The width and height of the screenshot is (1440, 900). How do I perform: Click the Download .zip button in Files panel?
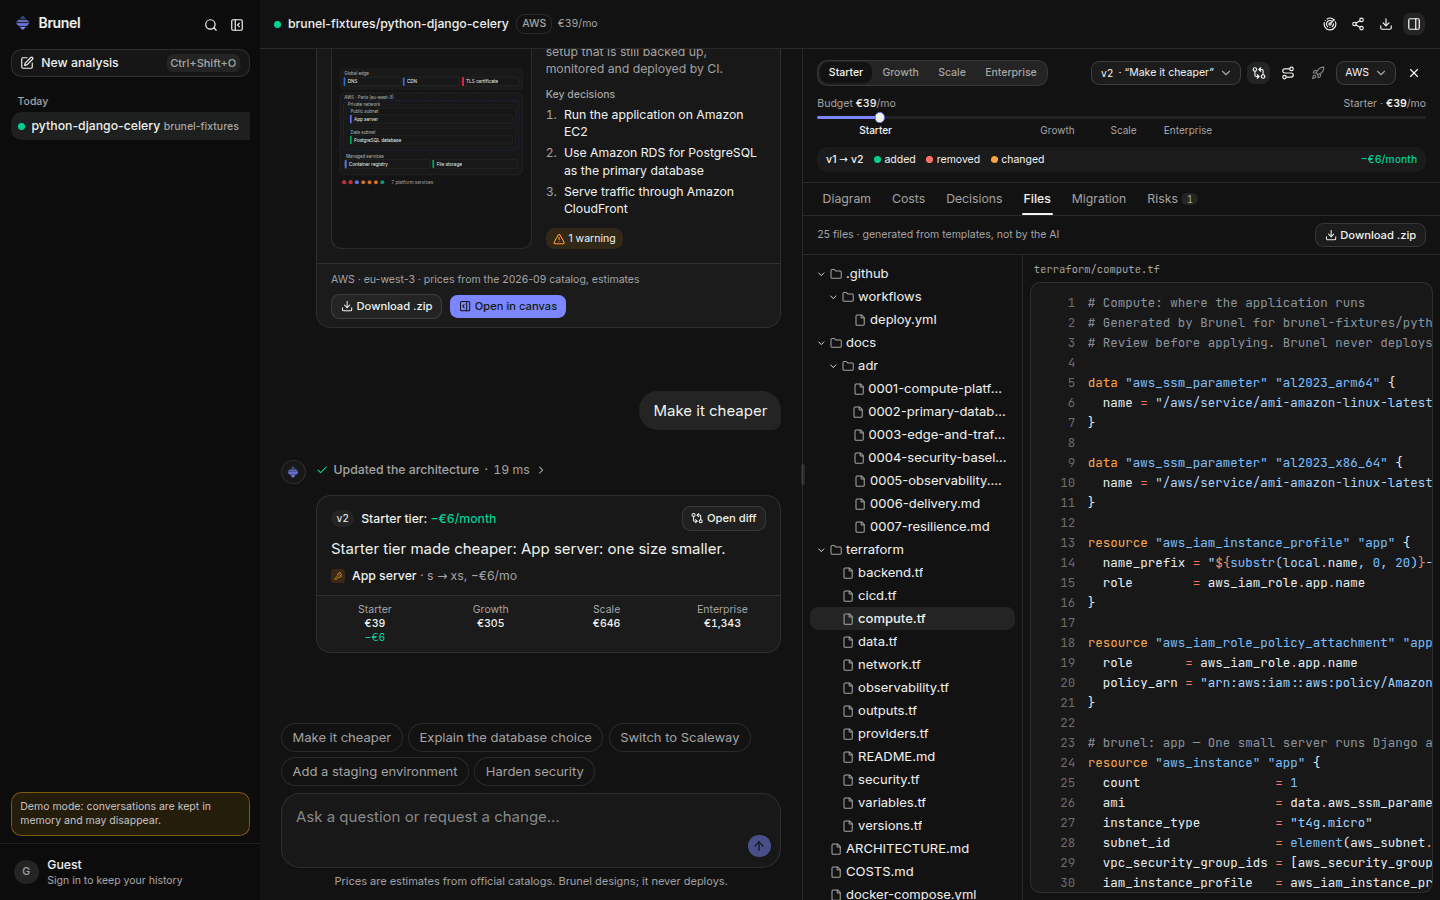(x=1370, y=235)
